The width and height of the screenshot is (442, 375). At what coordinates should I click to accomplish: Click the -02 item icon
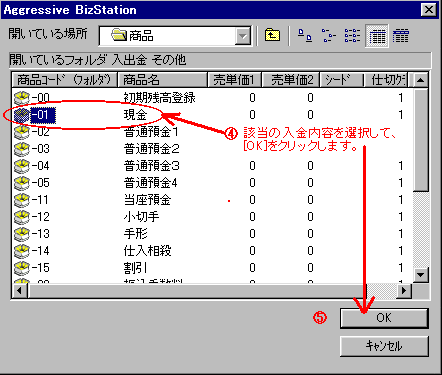pyautogui.click(x=22, y=132)
